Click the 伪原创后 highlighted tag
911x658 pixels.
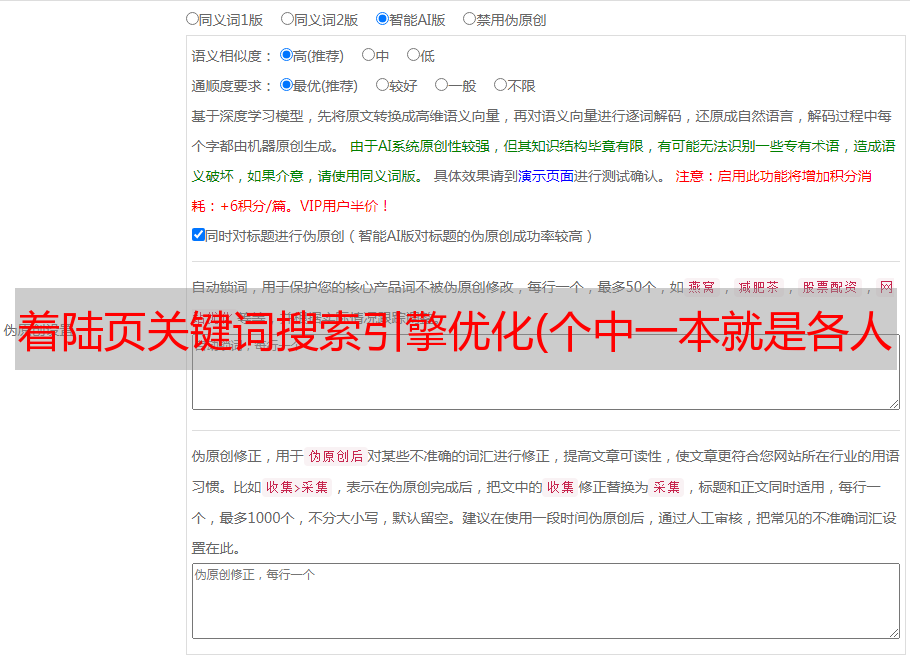point(336,456)
